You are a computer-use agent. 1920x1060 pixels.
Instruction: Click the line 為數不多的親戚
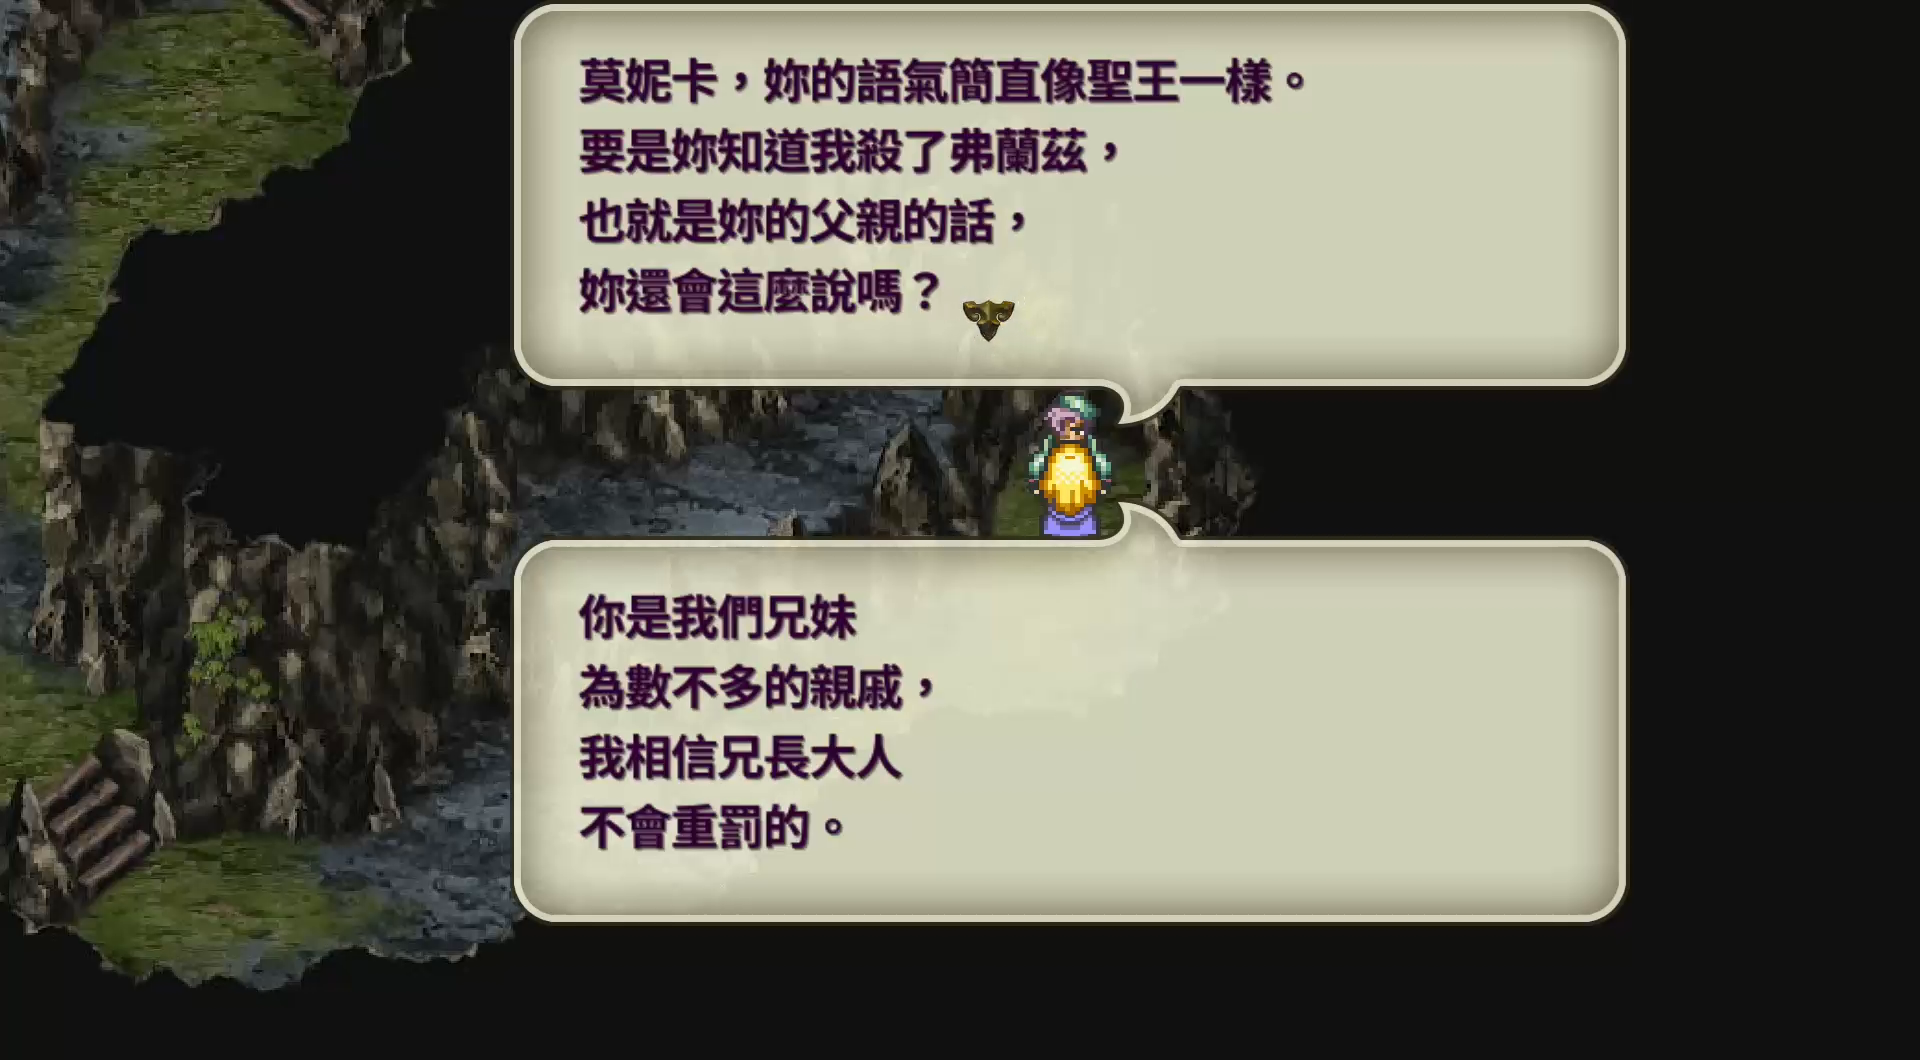click(757, 688)
